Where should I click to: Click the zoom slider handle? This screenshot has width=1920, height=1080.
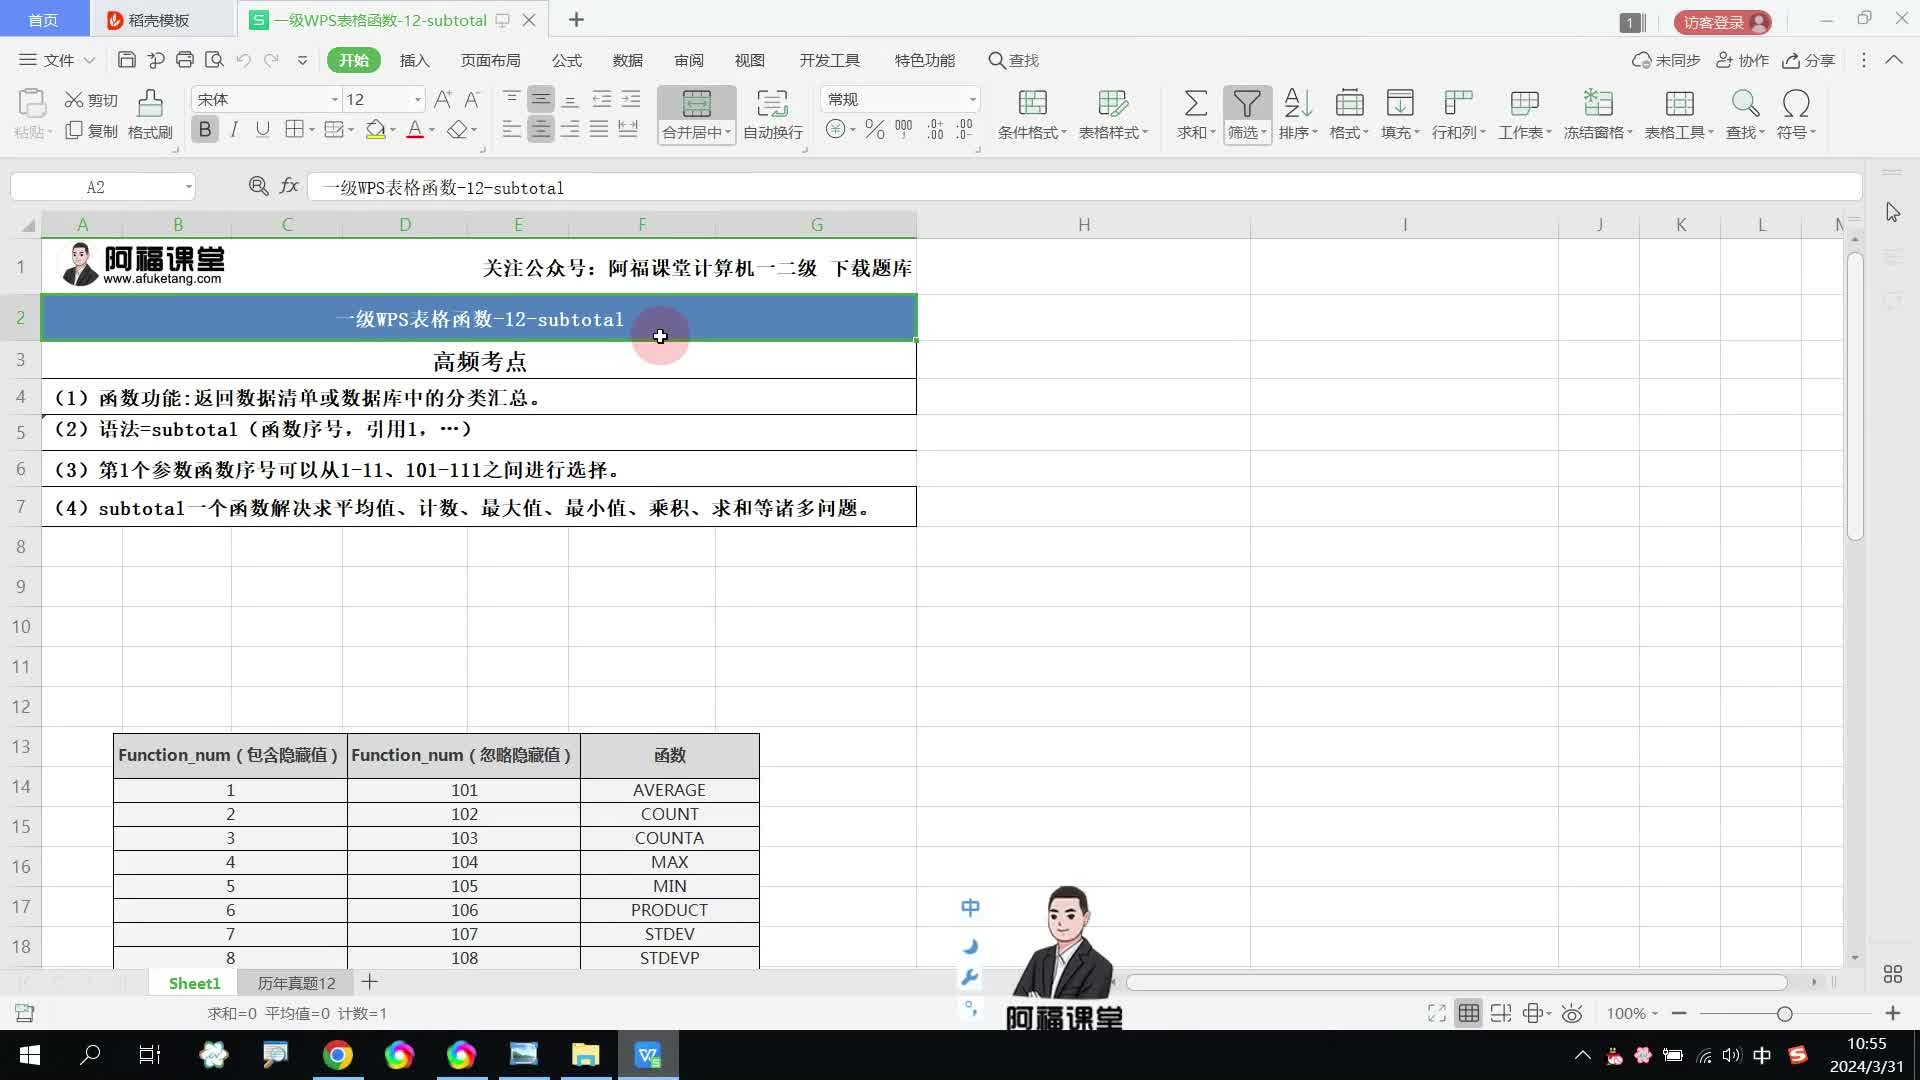[x=1784, y=1014]
